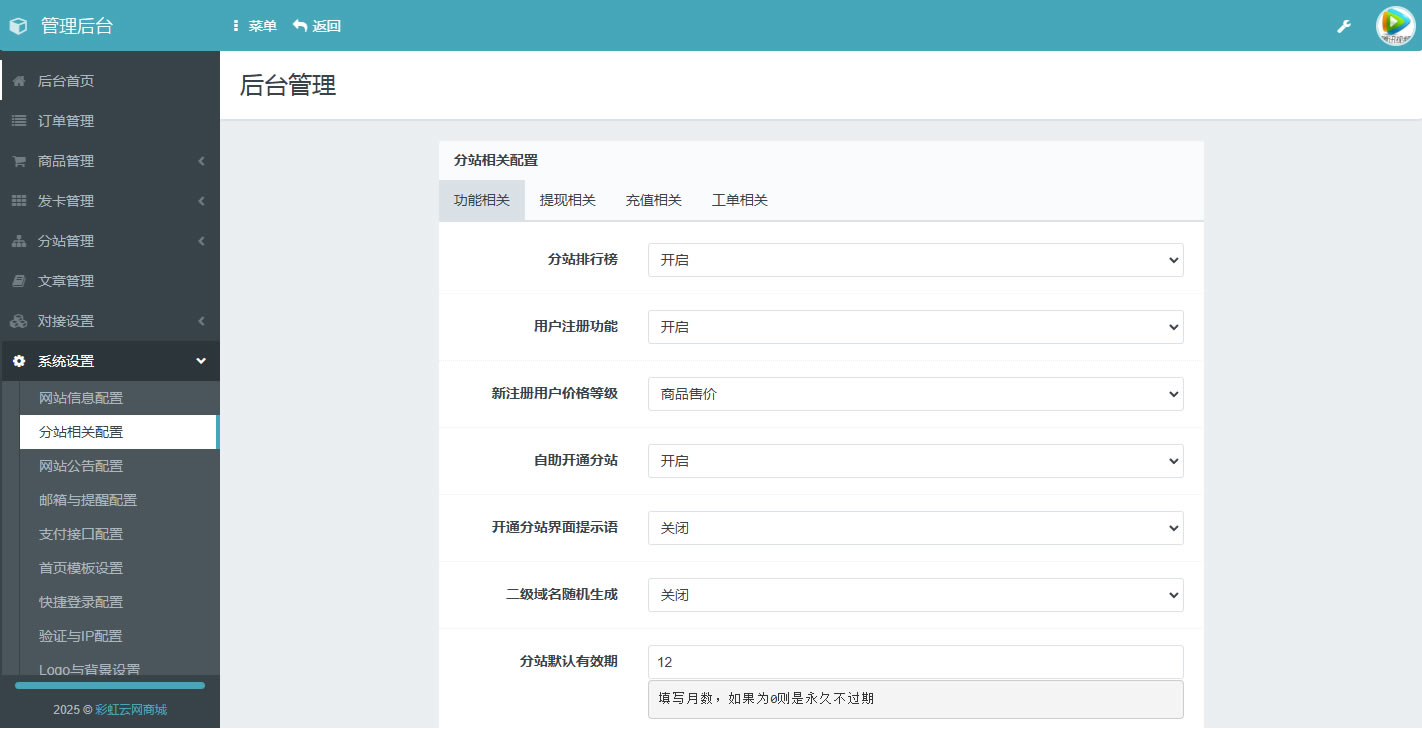Image resolution: width=1422 pixels, height=729 pixels.
Task: Click the book icon beside 文章管理
Action: point(19,281)
